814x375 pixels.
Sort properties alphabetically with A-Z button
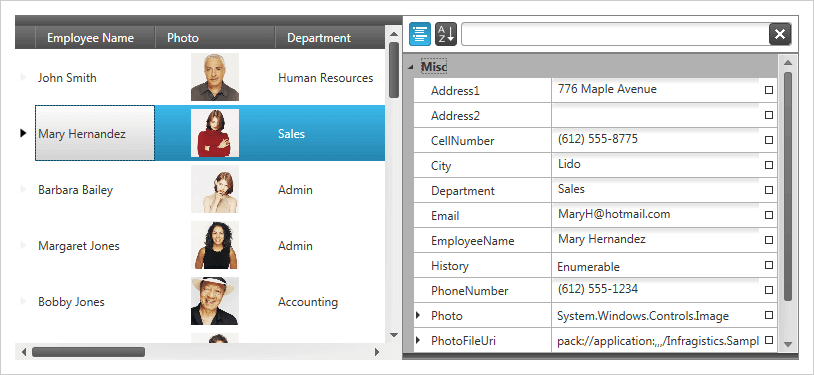click(x=445, y=34)
